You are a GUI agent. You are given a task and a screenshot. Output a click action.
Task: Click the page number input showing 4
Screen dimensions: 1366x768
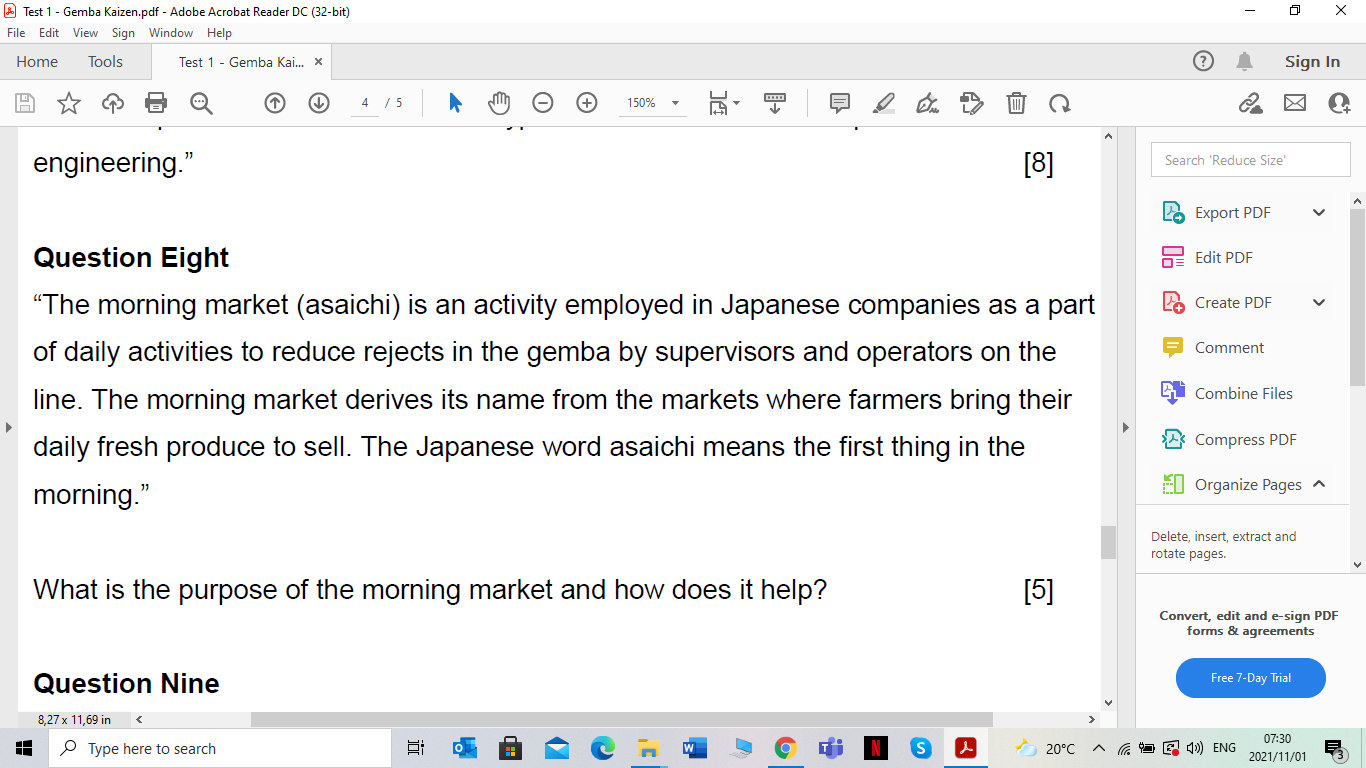point(364,103)
